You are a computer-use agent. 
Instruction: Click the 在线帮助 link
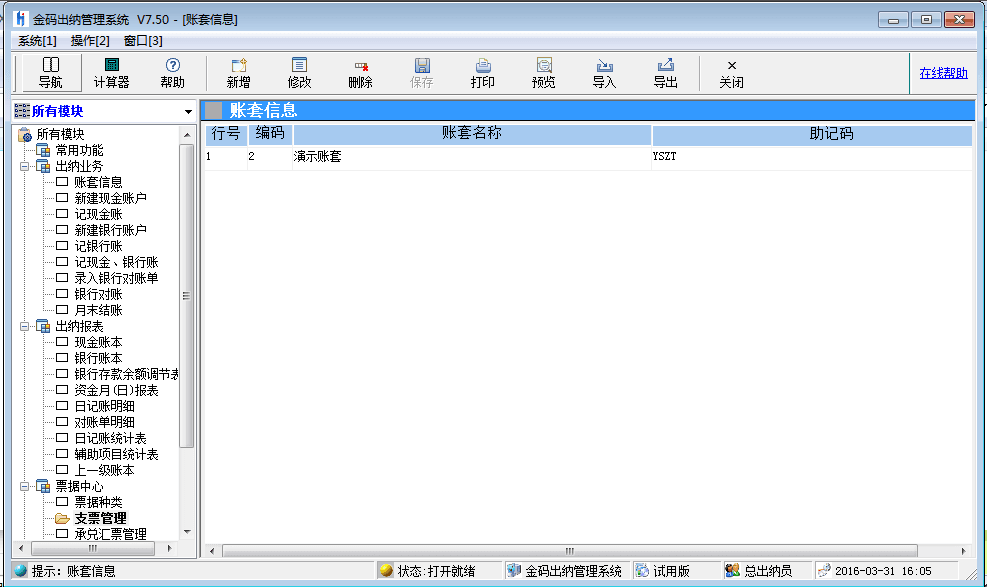coord(943,73)
